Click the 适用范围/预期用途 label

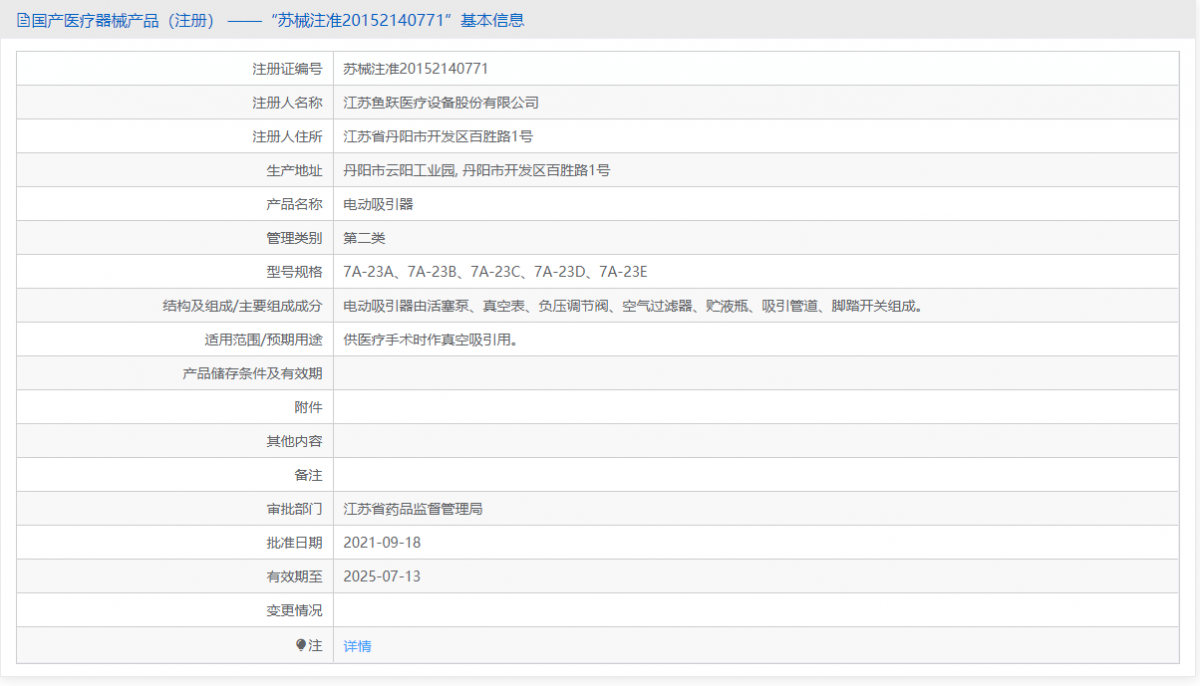click(x=263, y=340)
